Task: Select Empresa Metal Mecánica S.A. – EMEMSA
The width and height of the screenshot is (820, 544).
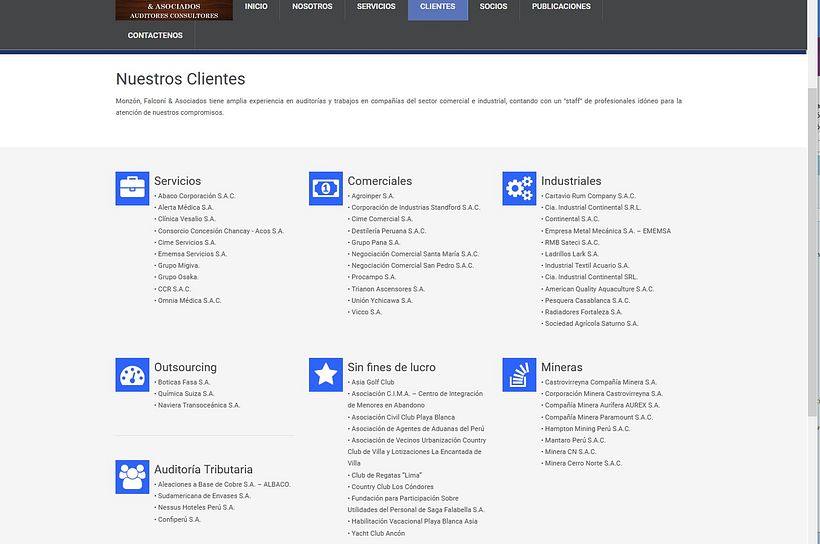Action: coord(608,231)
